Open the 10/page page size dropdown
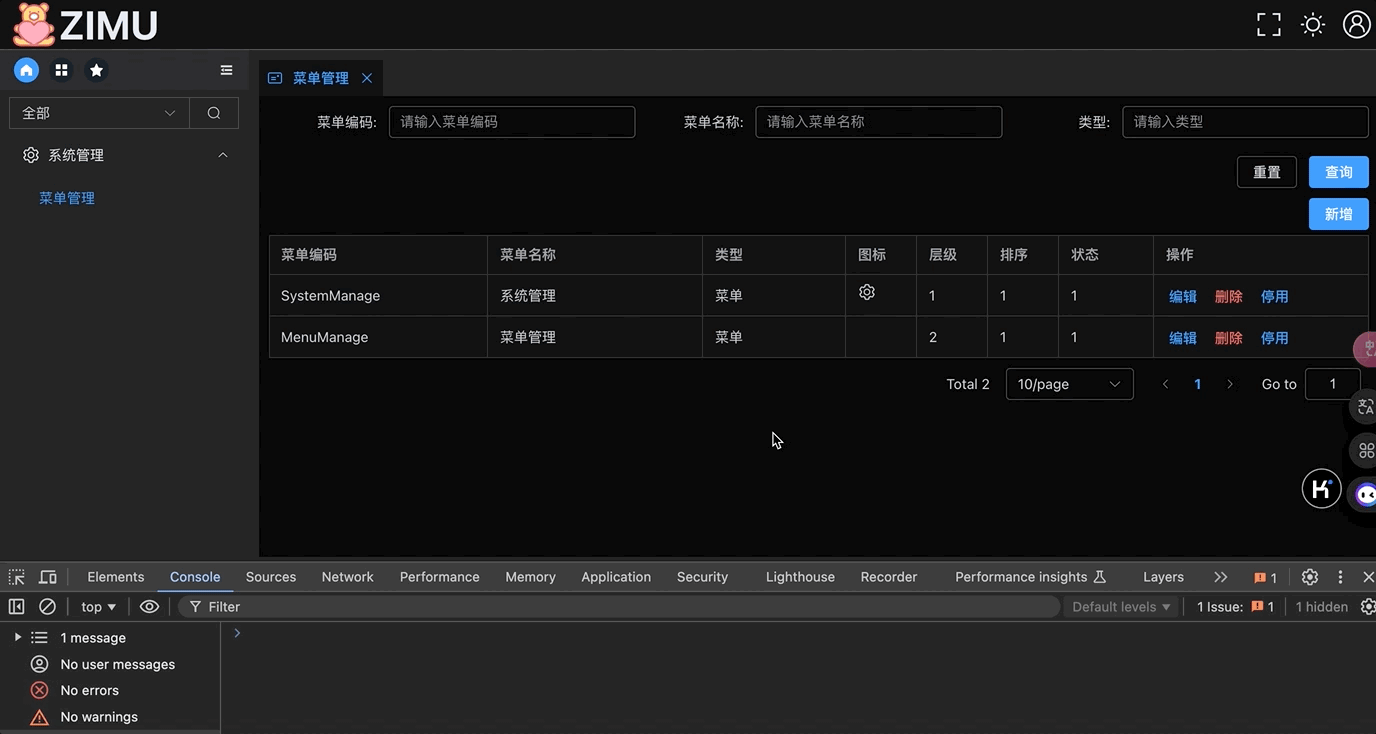This screenshot has width=1376, height=734. (x=1069, y=384)
